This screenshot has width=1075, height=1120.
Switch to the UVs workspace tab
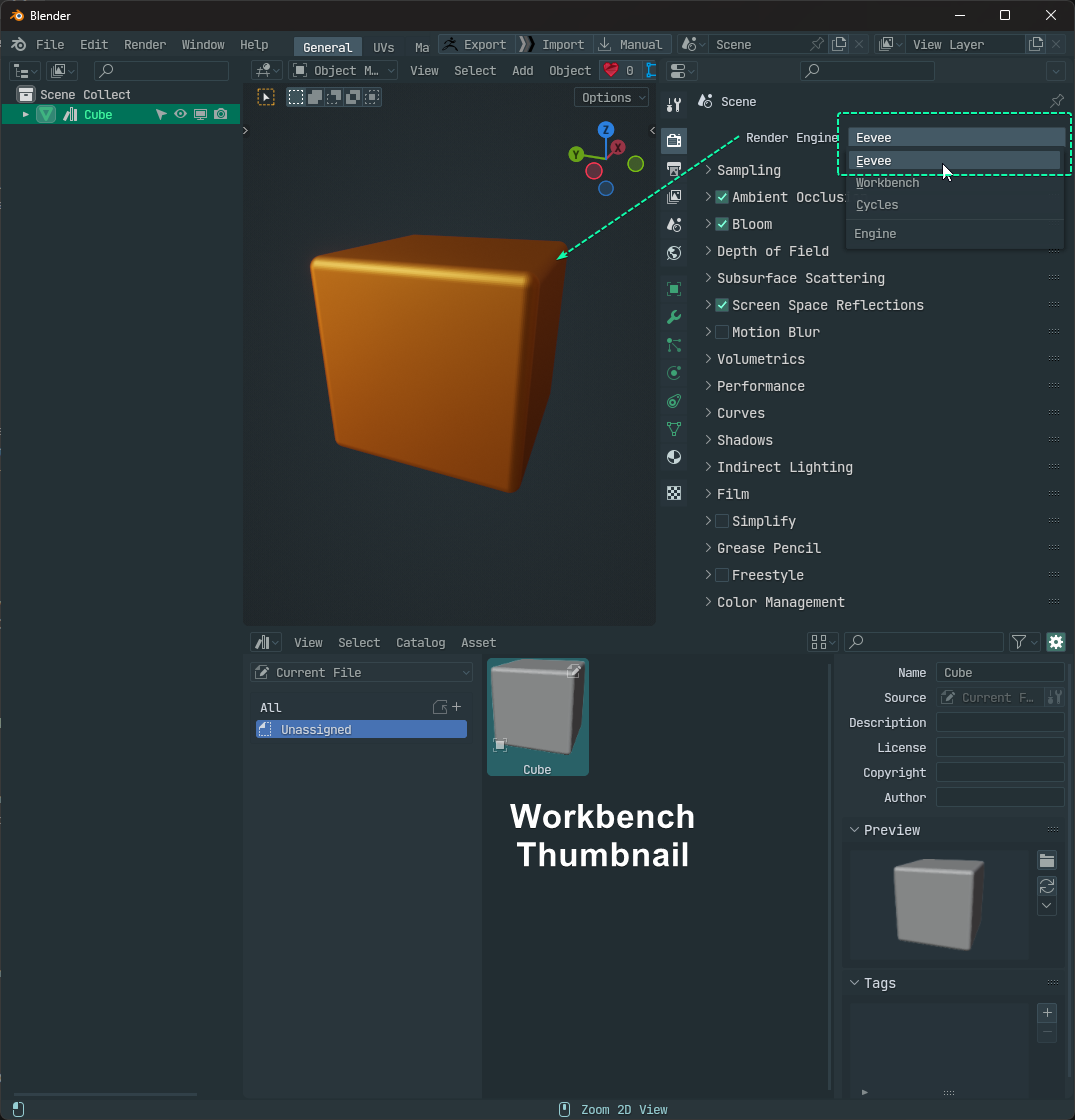point(384,47)
